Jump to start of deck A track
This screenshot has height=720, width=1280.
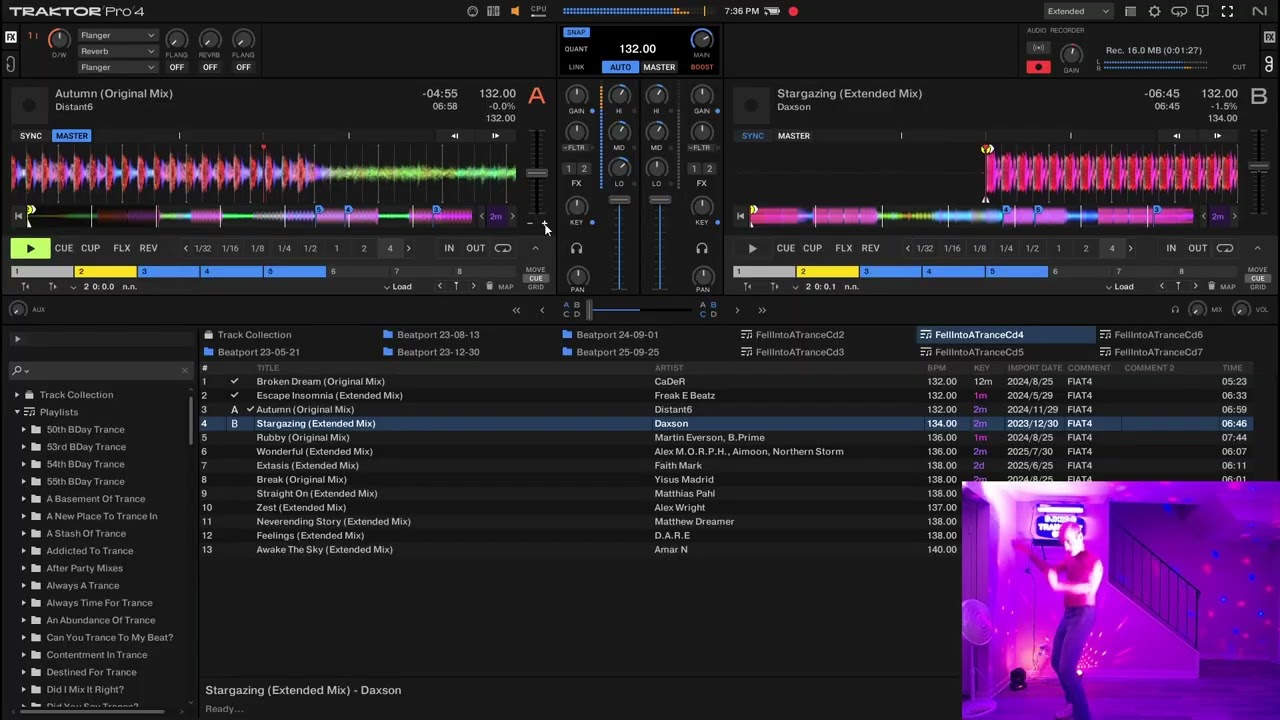click(17, 216)
